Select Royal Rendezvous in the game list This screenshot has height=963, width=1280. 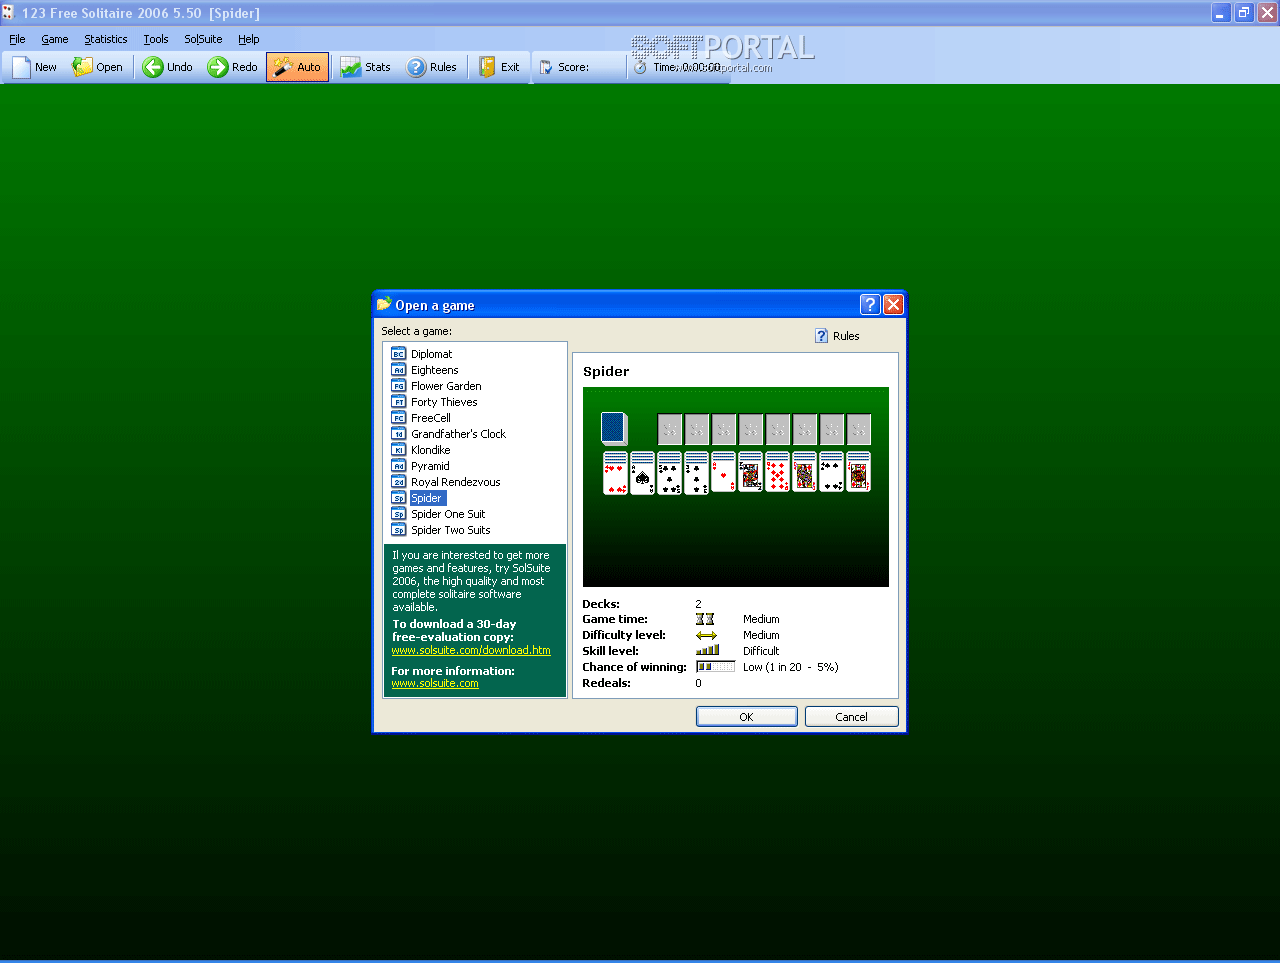(455, 482)
